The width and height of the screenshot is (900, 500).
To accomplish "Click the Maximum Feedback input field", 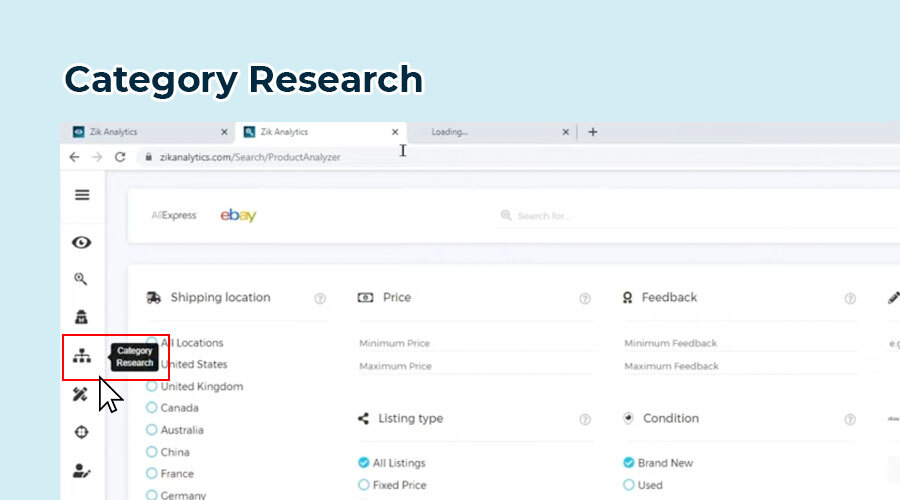I will click(x=735, y=366).
